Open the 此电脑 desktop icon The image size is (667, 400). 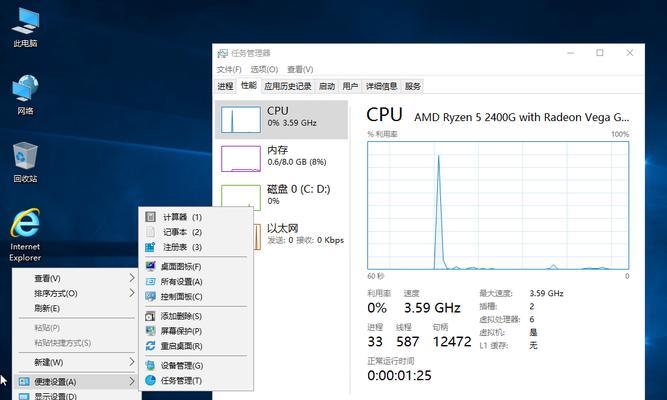pos(25,26)
